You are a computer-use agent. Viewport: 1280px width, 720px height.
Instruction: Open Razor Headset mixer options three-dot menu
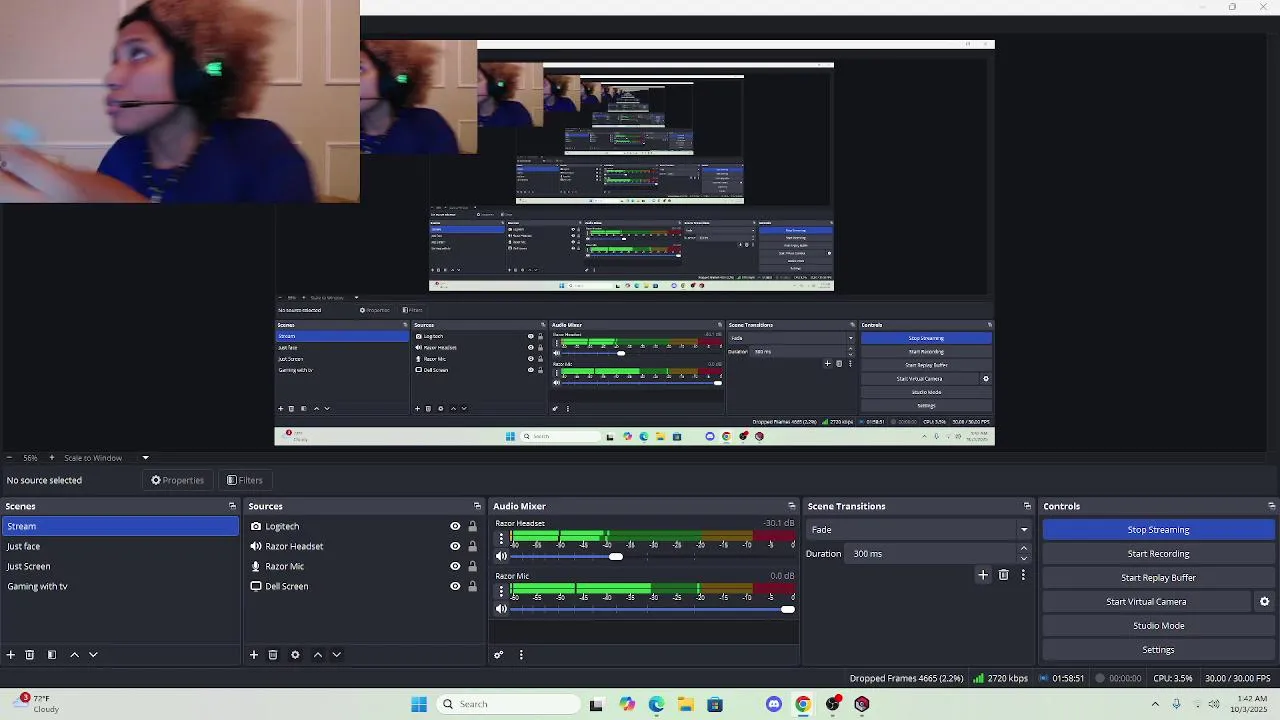tap(502, 538)
